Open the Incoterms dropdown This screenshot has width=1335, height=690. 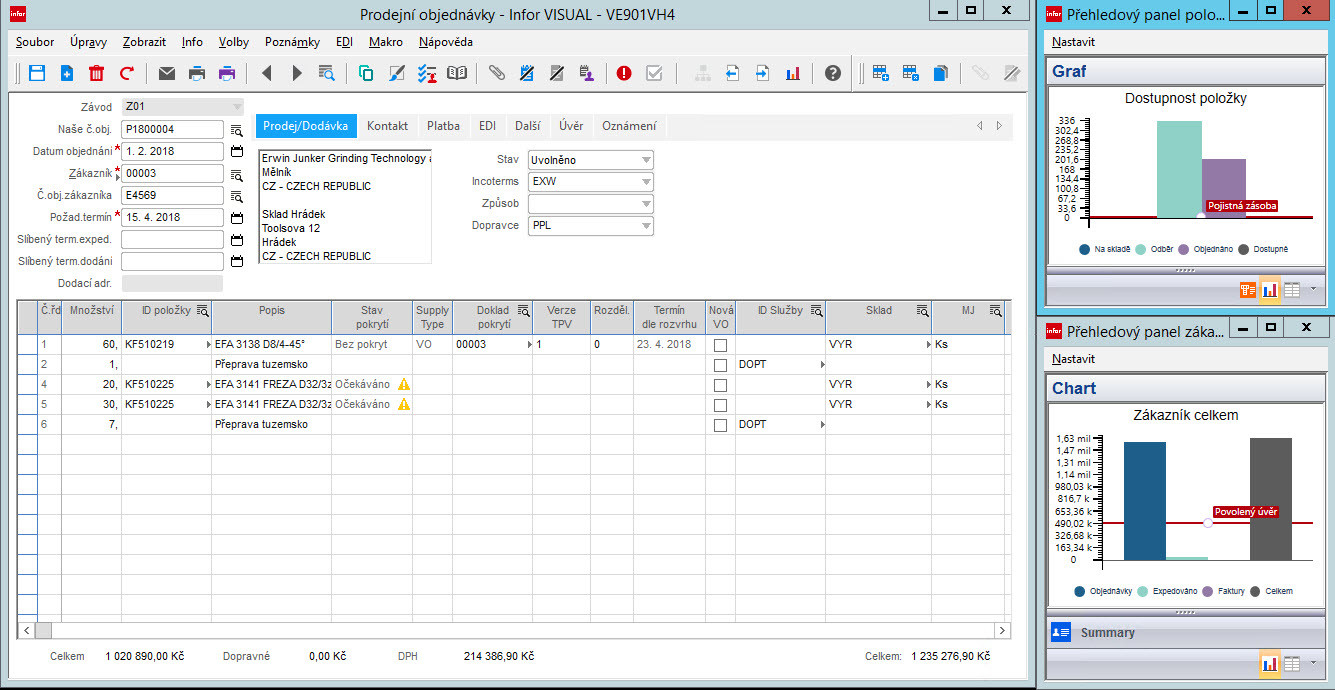(646, 182)
